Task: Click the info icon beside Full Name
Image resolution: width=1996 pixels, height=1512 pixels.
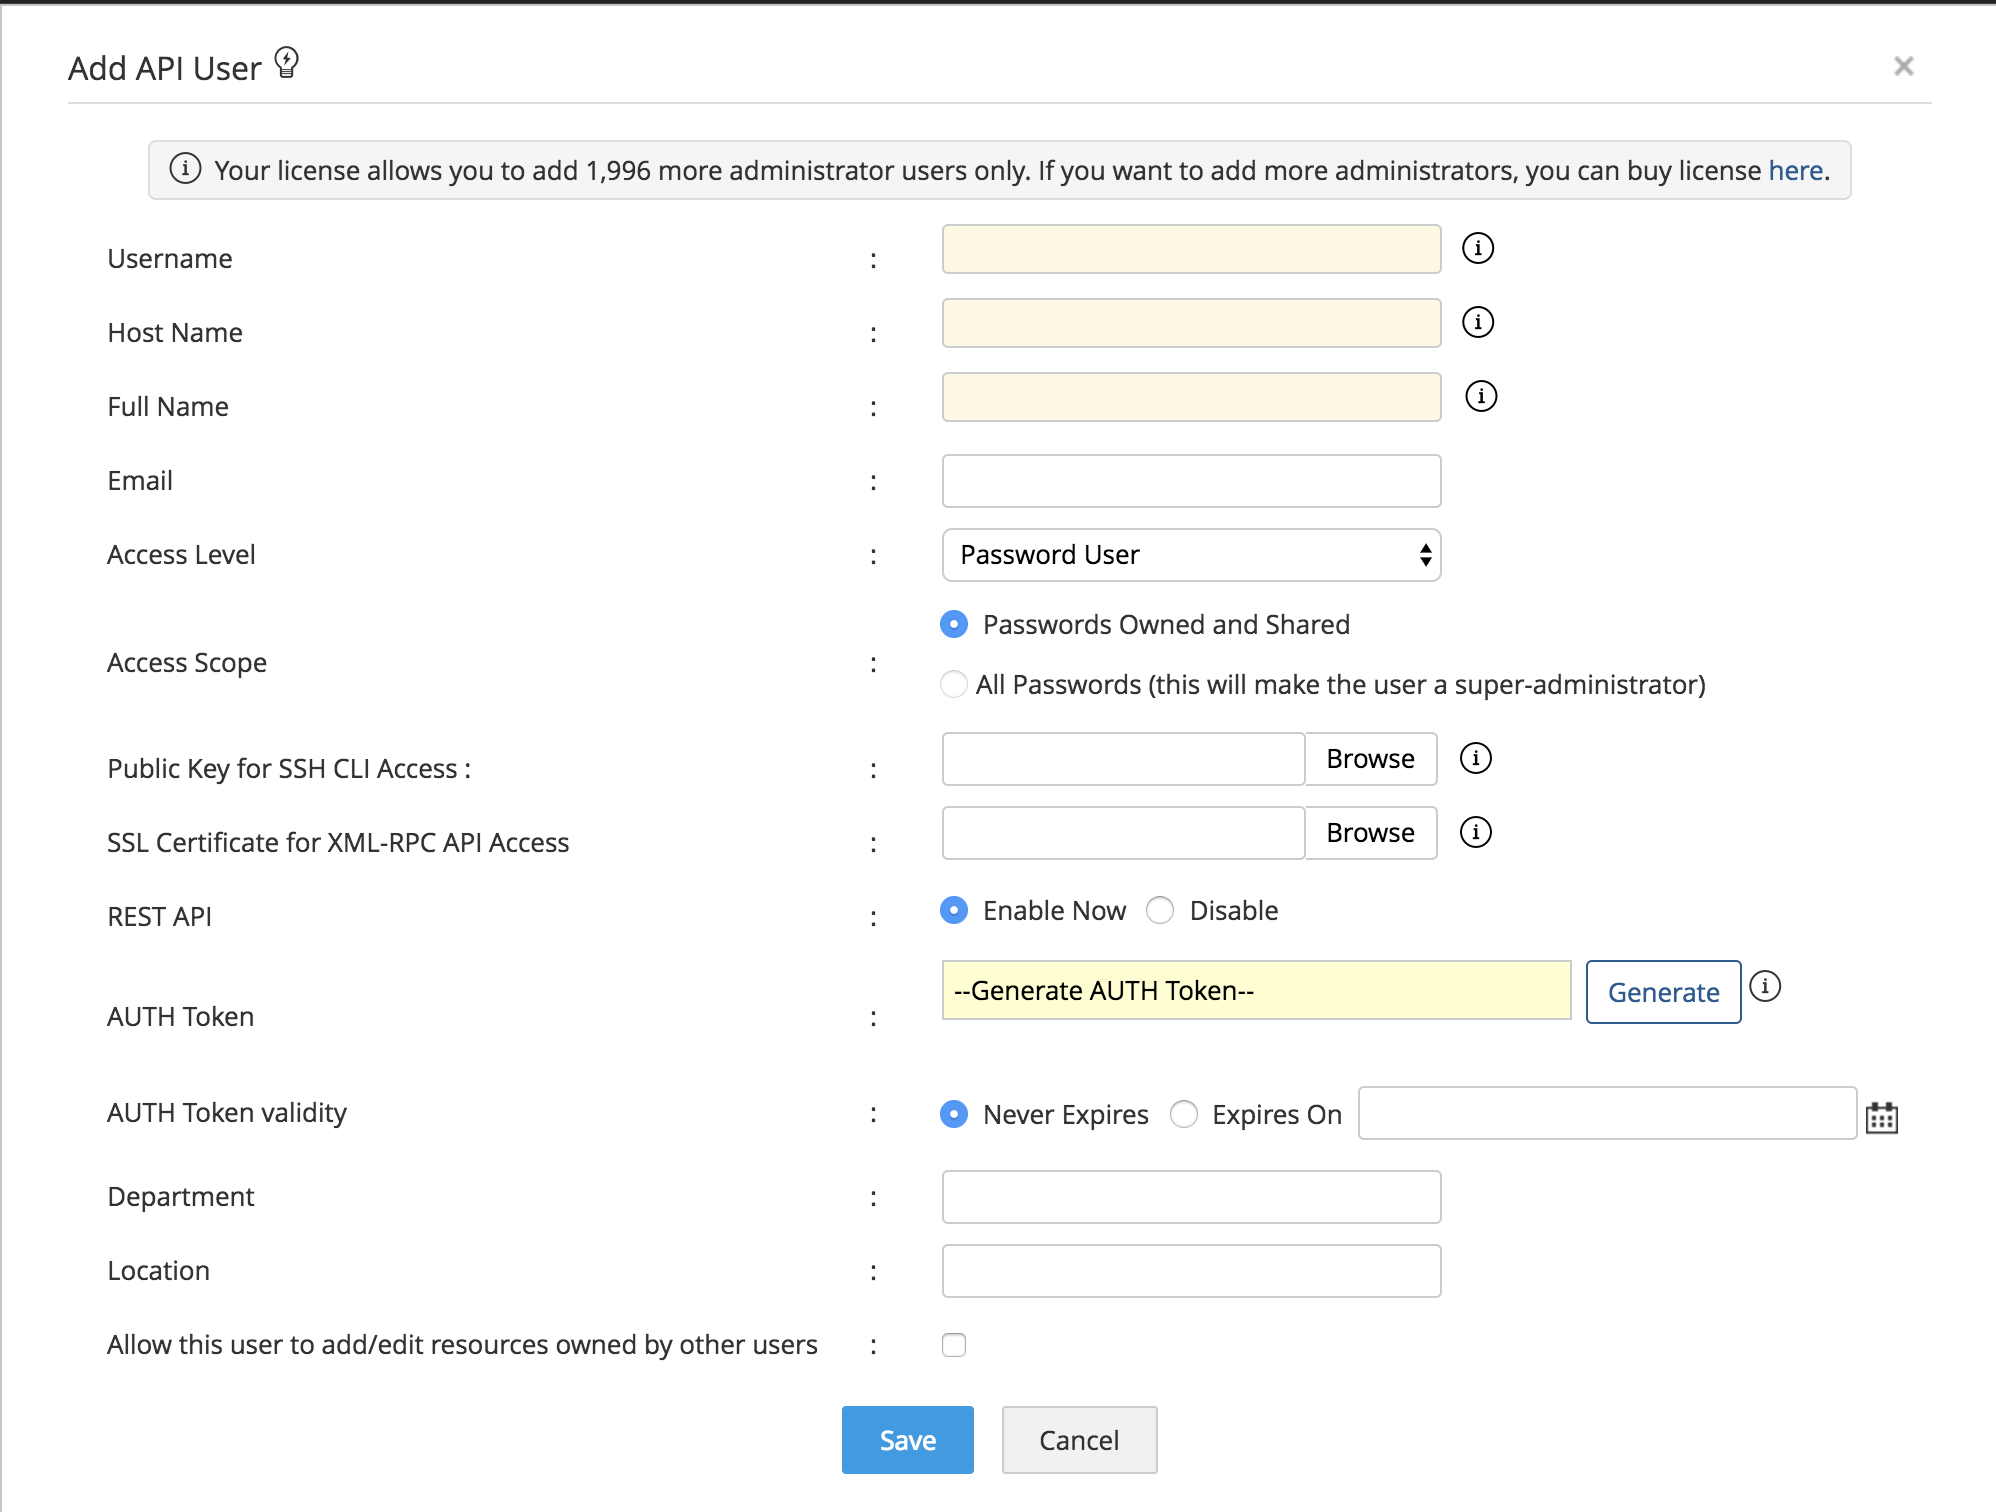Action: click(x=1479, y=396)
